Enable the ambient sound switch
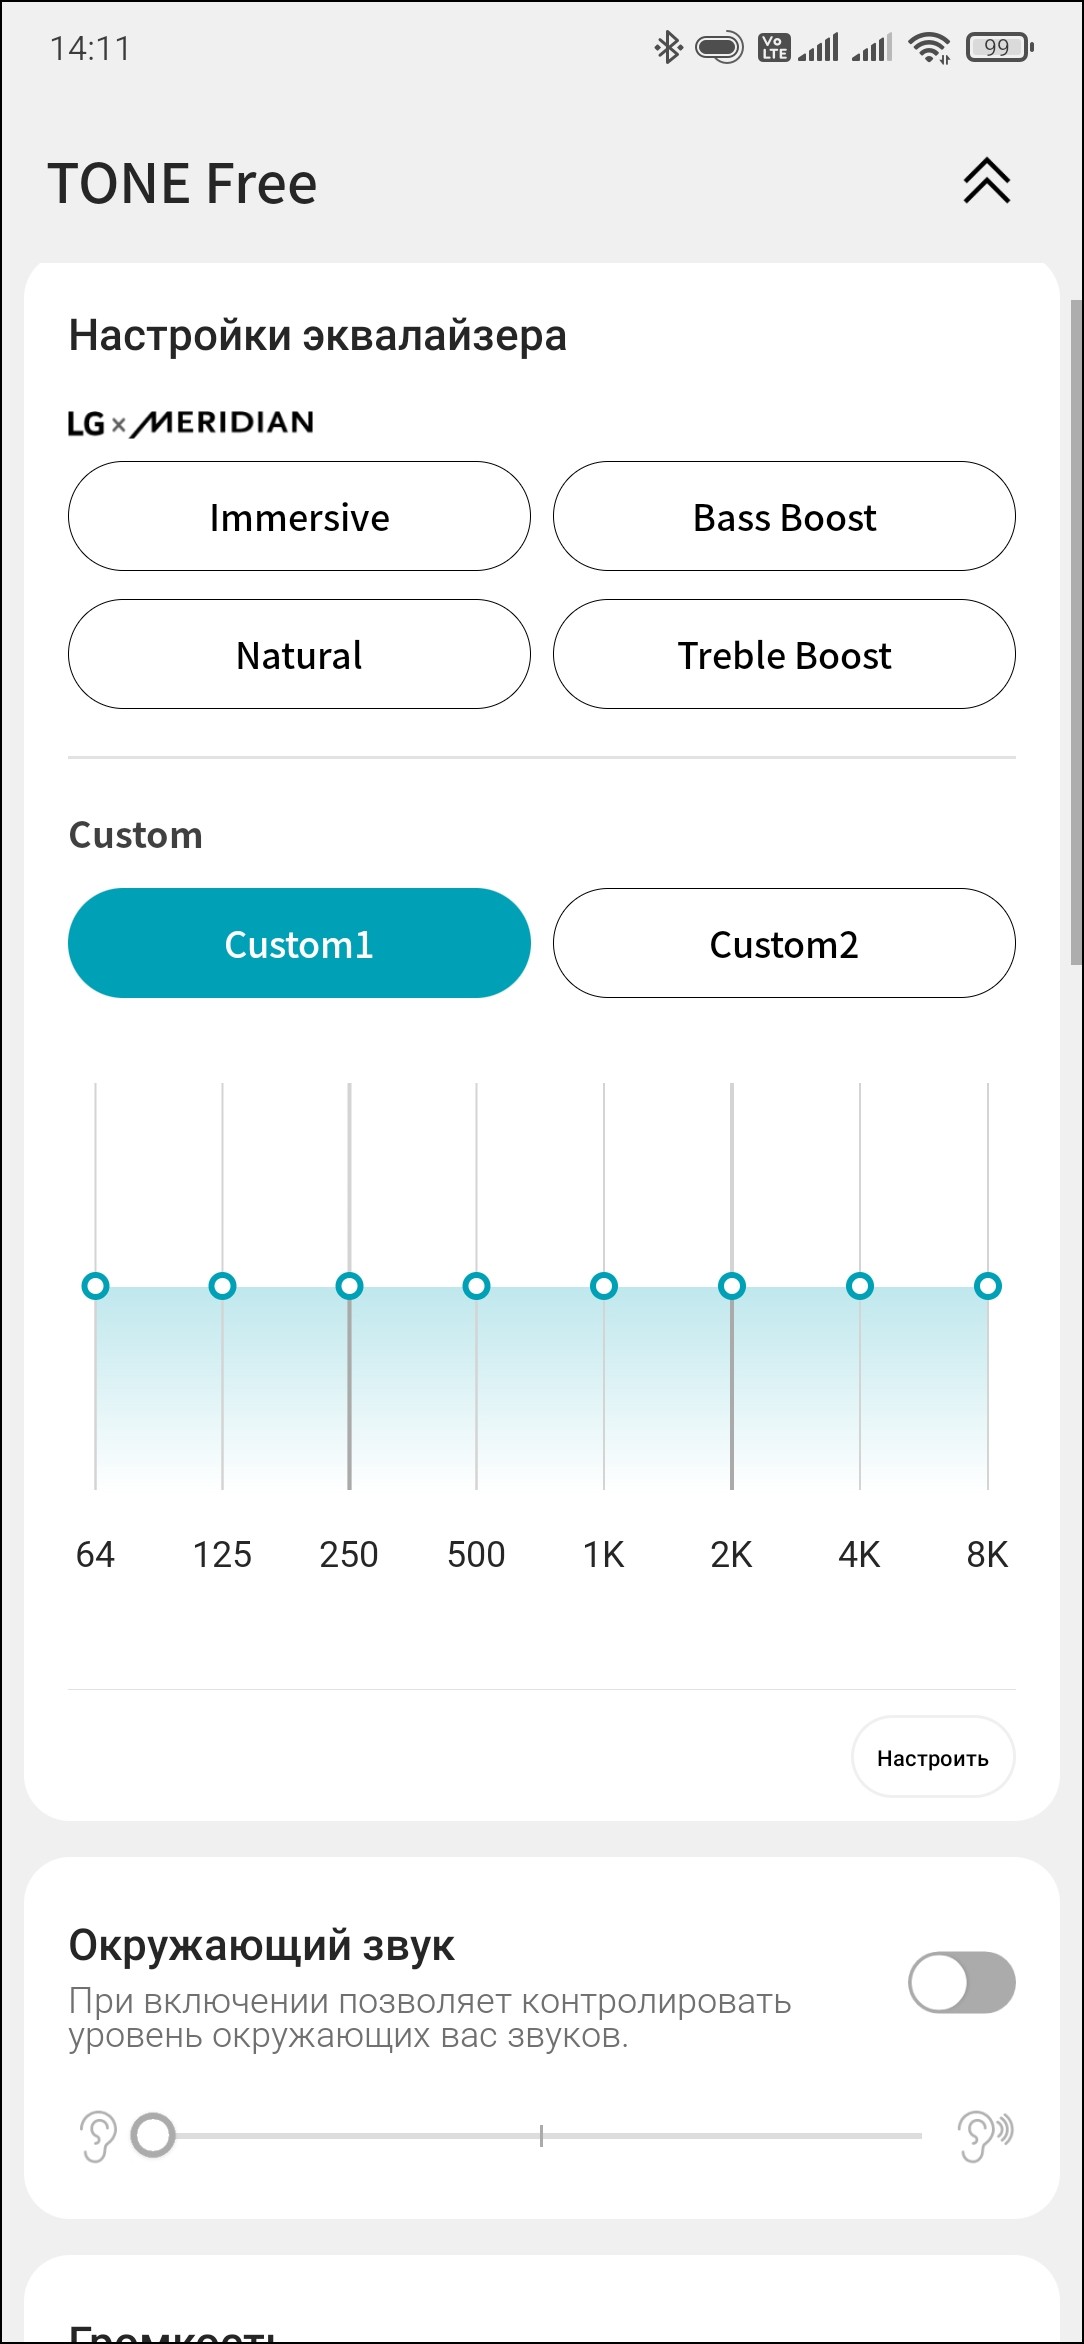This screenshot has width=1084, height=2344. coord(961,1982)
